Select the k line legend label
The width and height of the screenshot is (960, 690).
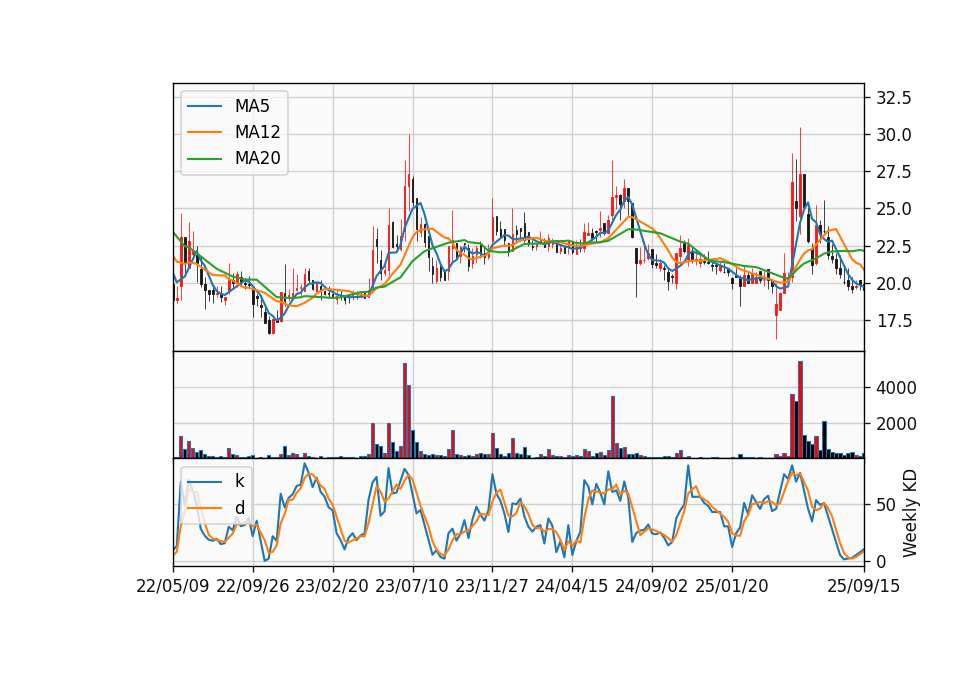coord(239,481)
